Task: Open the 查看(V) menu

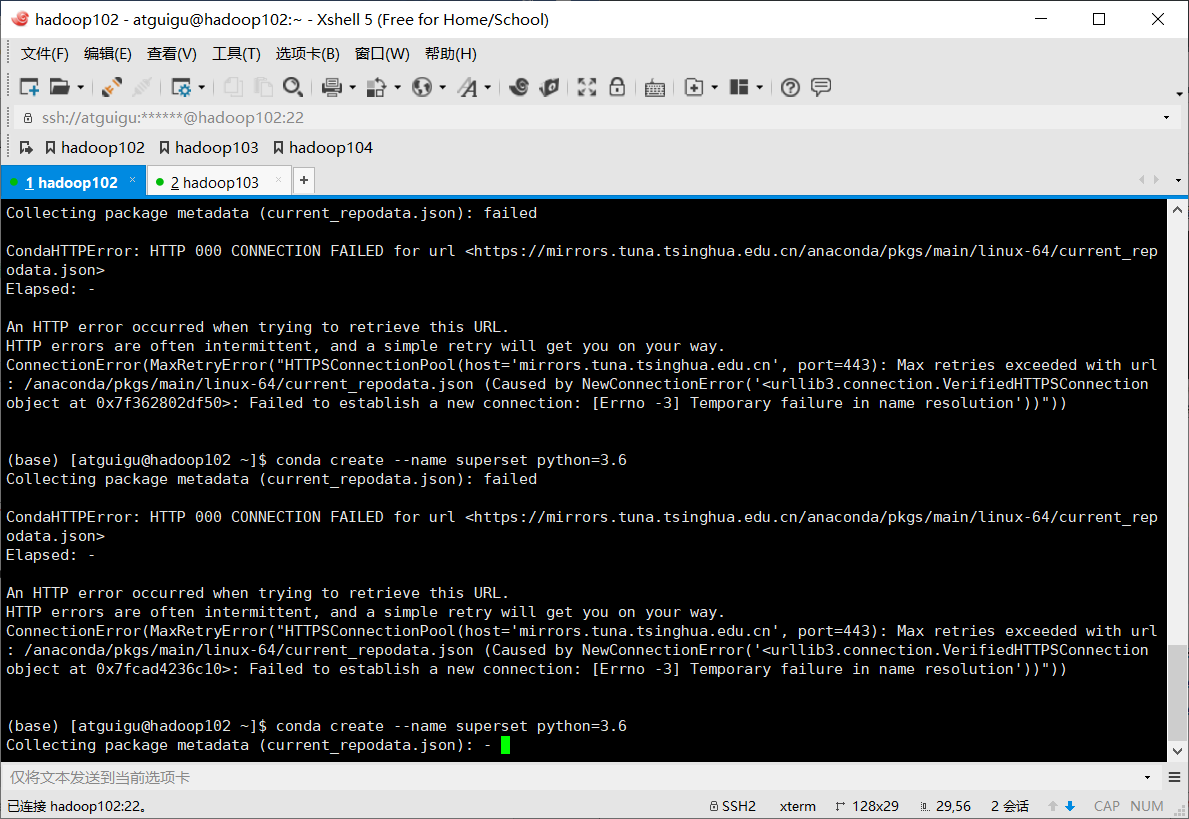Action: pyautogui.click(x=172, y=54)
